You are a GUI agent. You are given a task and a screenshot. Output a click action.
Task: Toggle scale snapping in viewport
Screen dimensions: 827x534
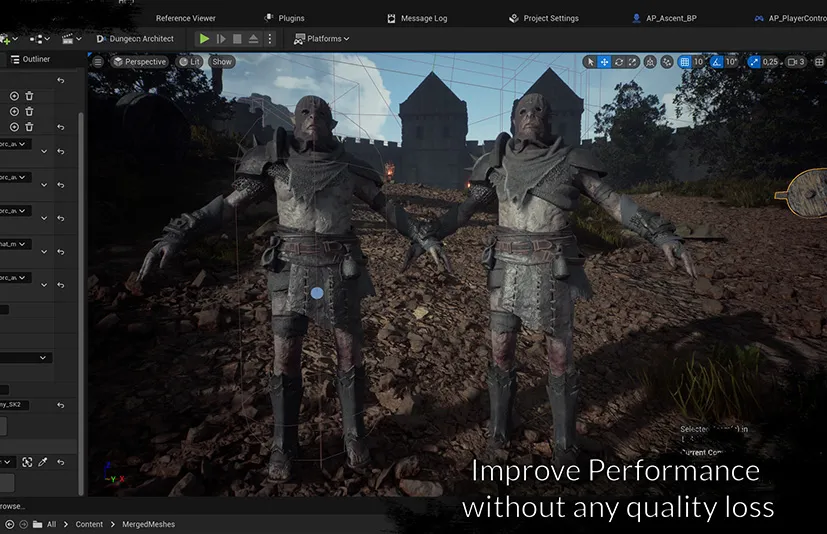755,62
